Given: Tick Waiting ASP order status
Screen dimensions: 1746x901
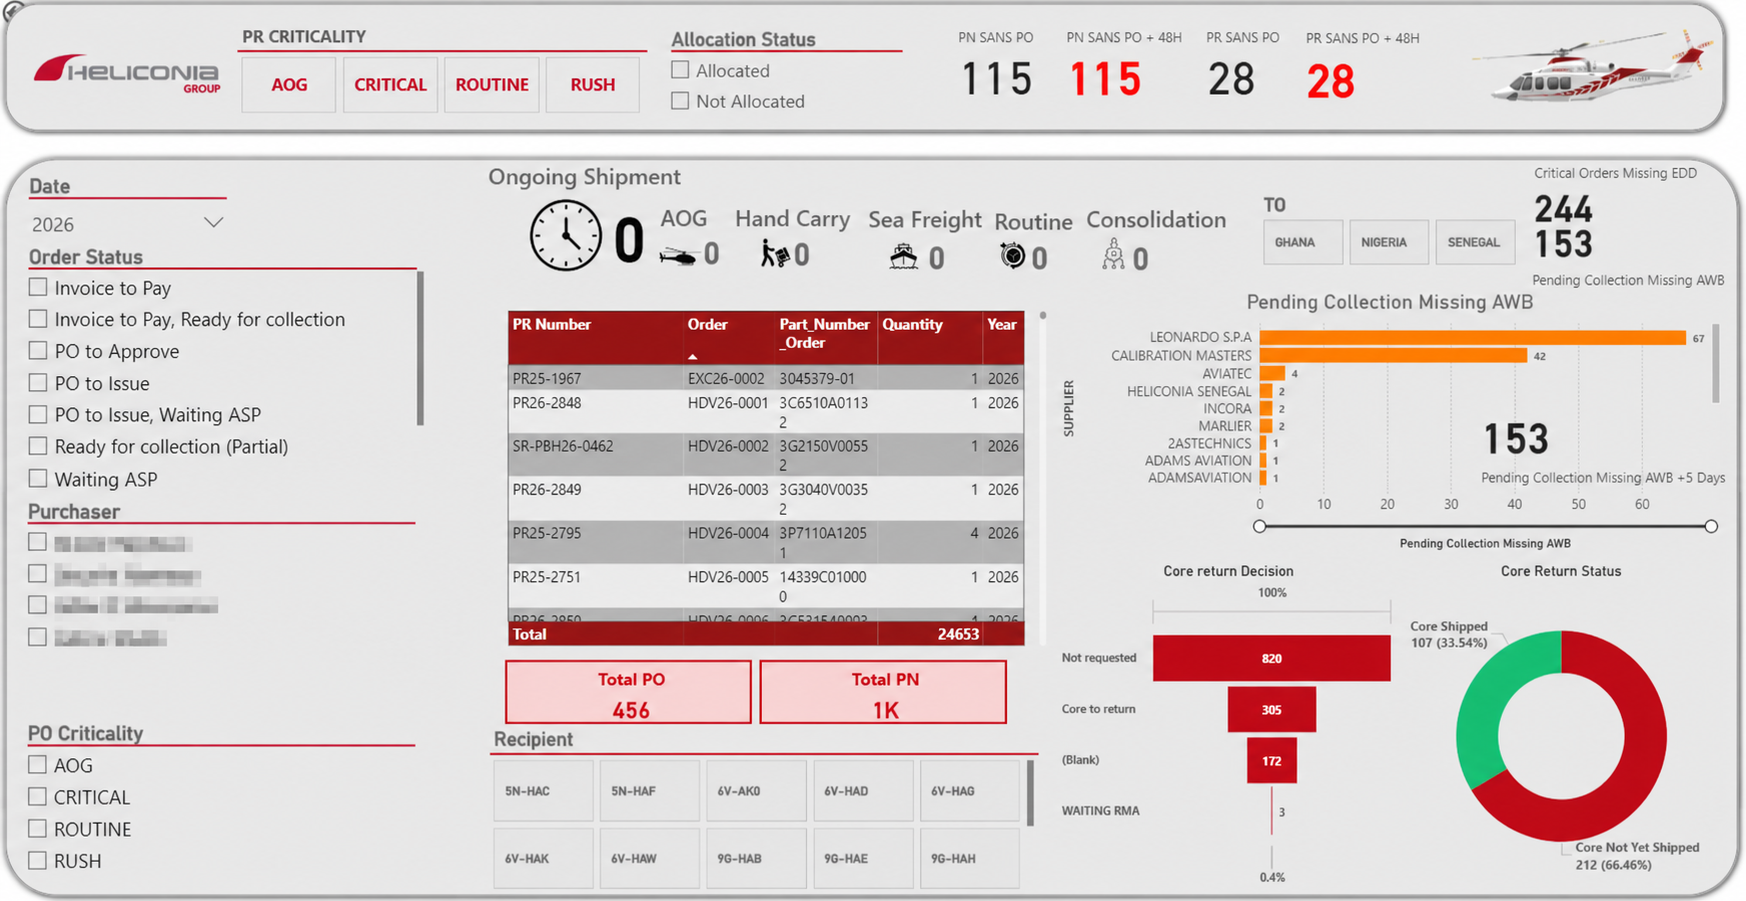Looking at the screenshot, I should pos(38,478).
